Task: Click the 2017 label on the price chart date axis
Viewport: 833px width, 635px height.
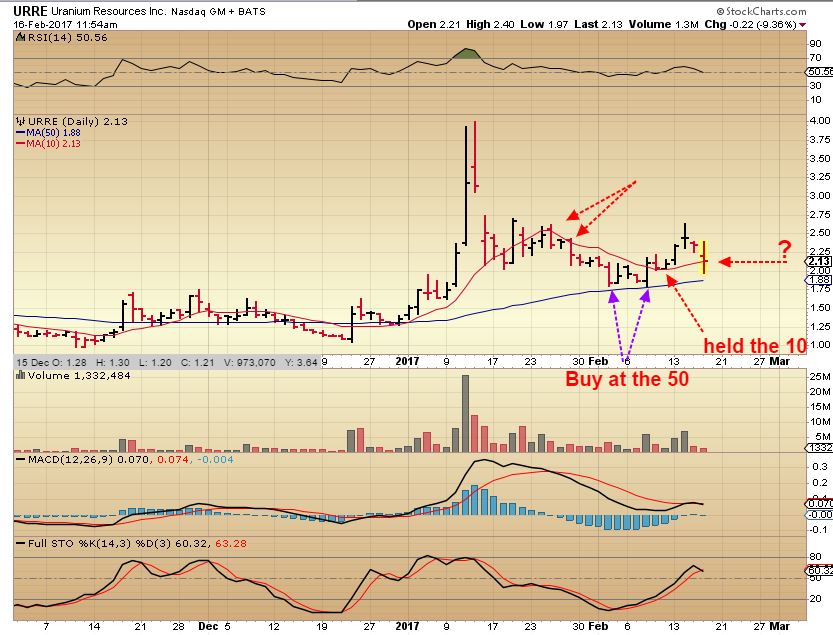Action: pos(407,361)
